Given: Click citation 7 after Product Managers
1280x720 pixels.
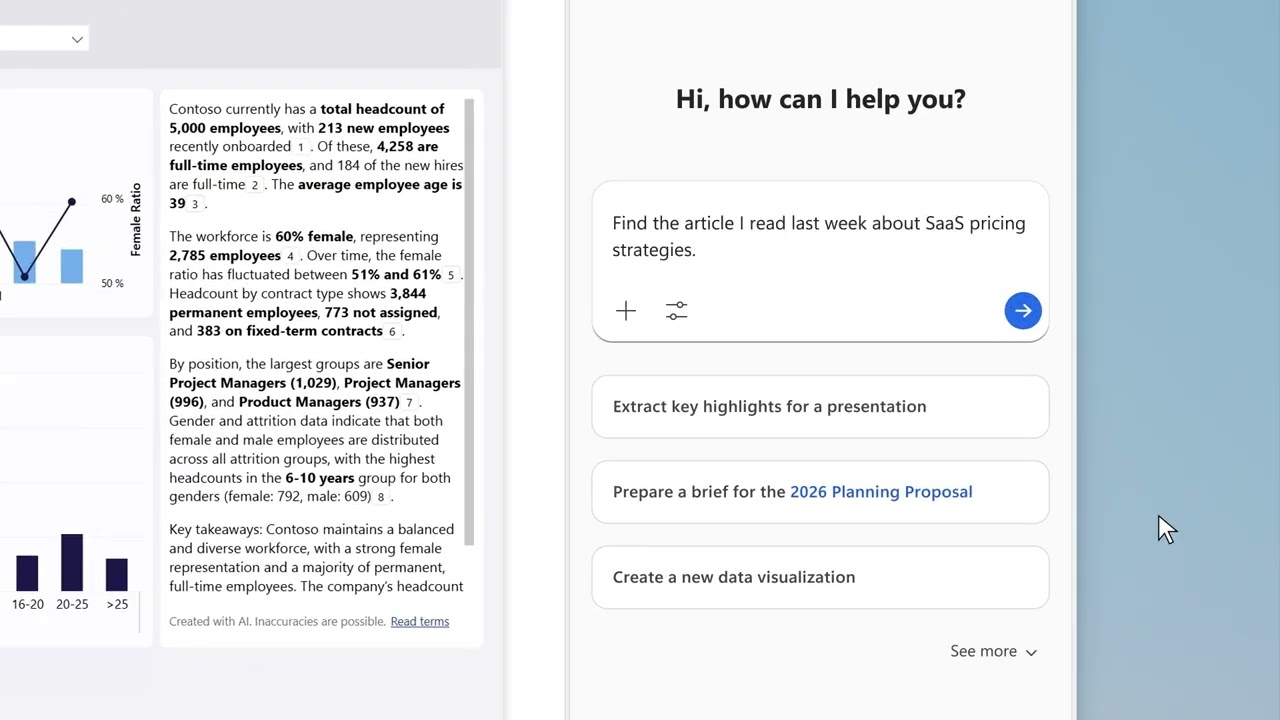Looking at the screenshot, I should pyautogui.click(x=409, y=403).
